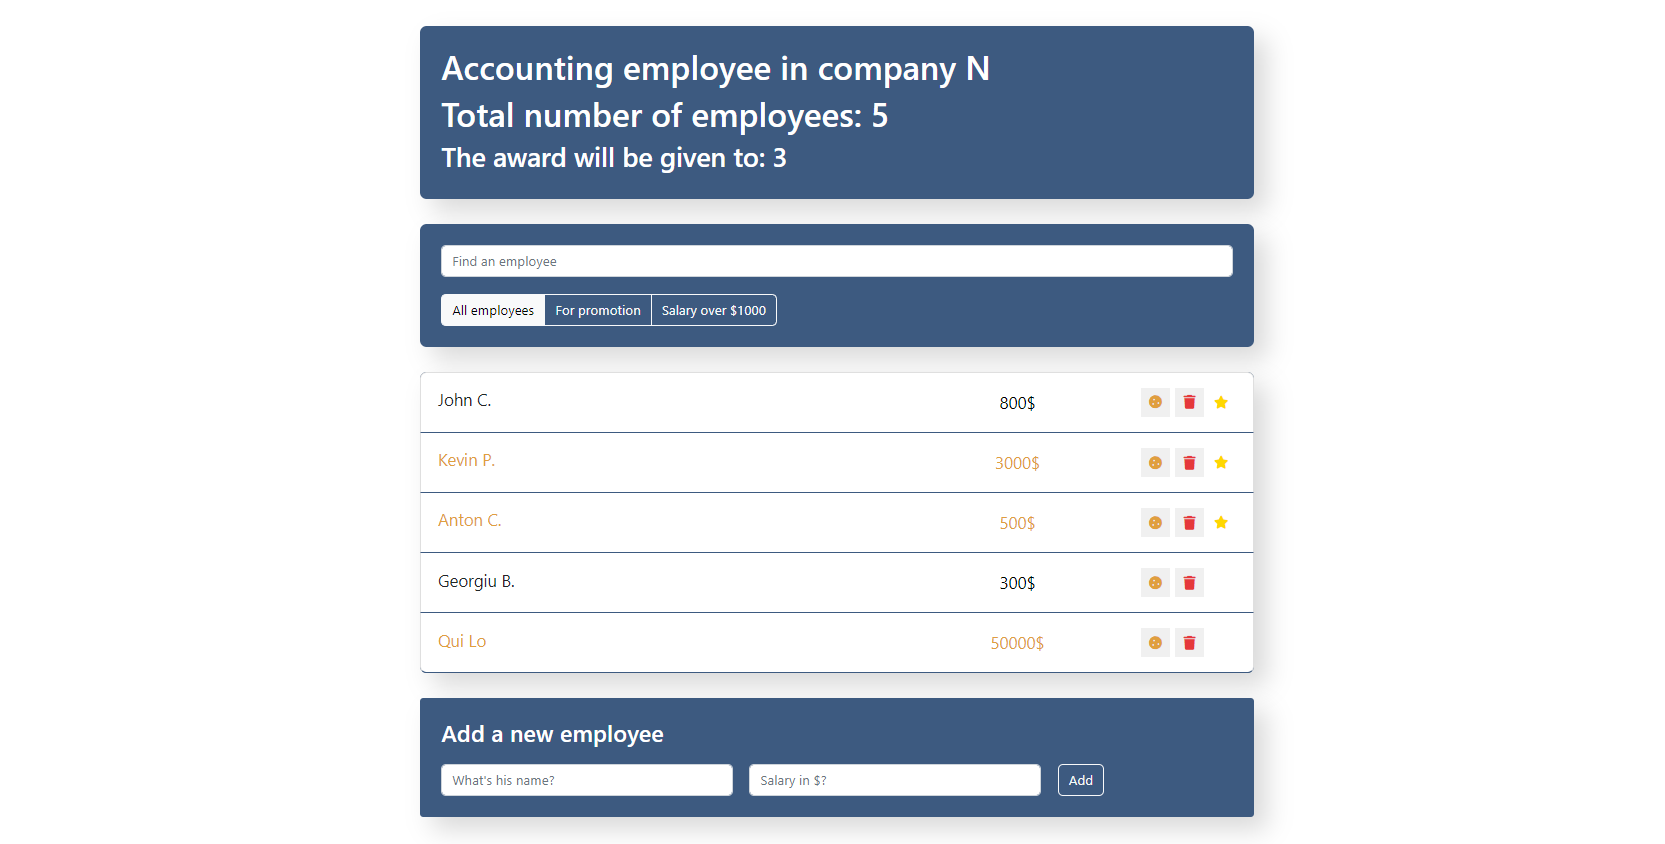The width and height of the screenshot is (1665, 844).
Task: Select the Salary over $1000 filter
Action: point(713,310)
